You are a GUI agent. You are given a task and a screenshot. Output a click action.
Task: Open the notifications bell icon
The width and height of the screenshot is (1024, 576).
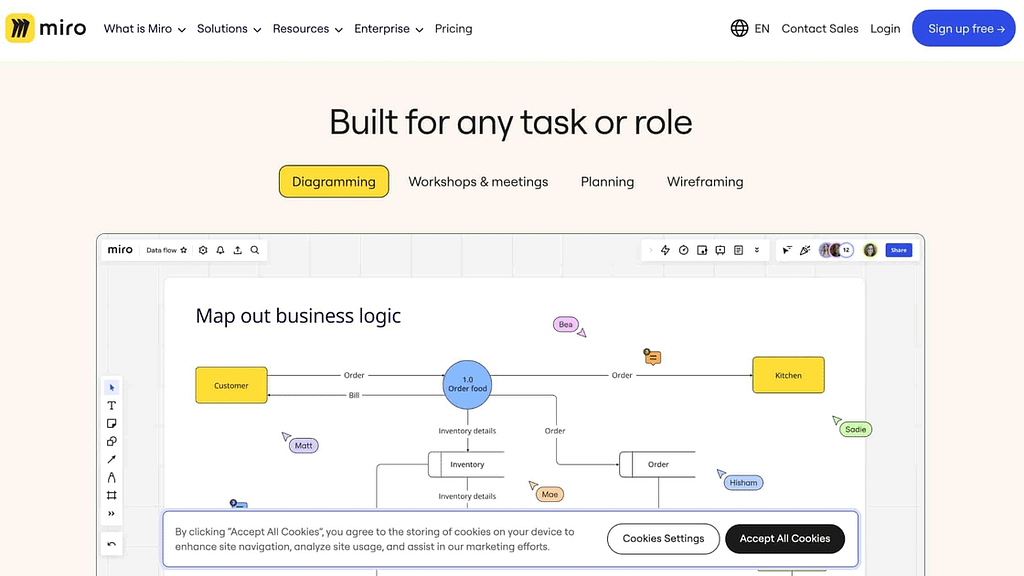coord(220,250)
